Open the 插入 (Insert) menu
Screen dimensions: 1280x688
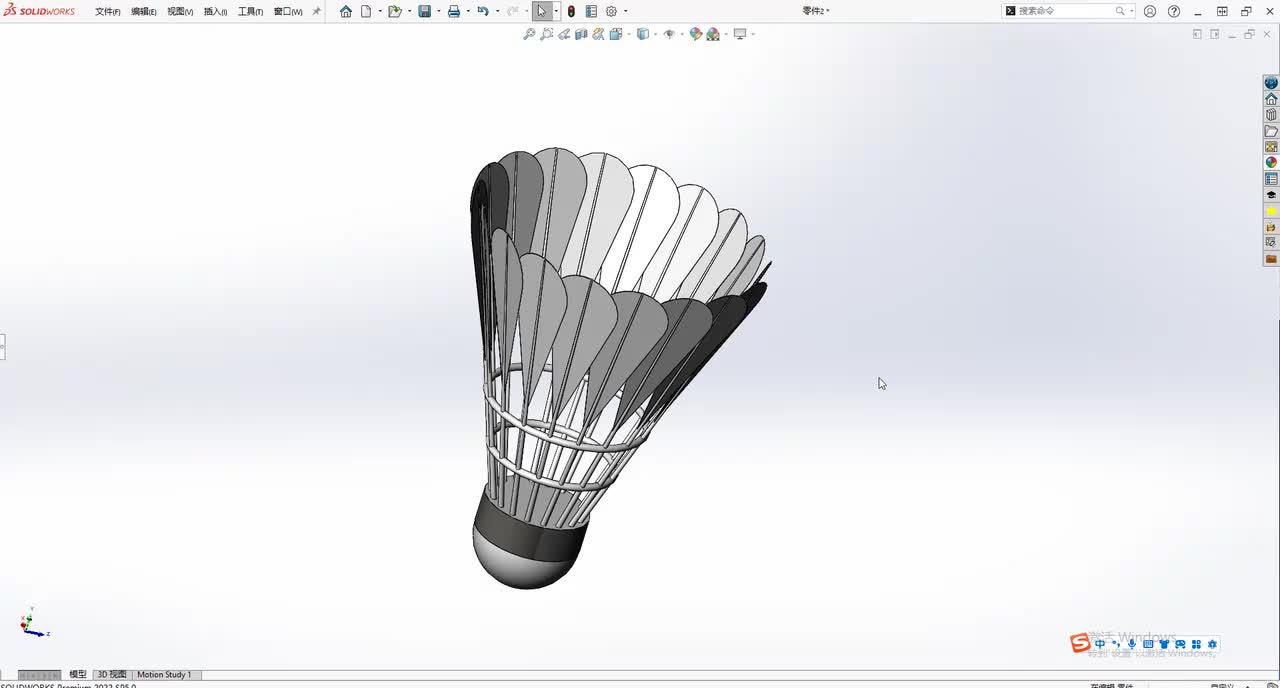click(215, 11)
